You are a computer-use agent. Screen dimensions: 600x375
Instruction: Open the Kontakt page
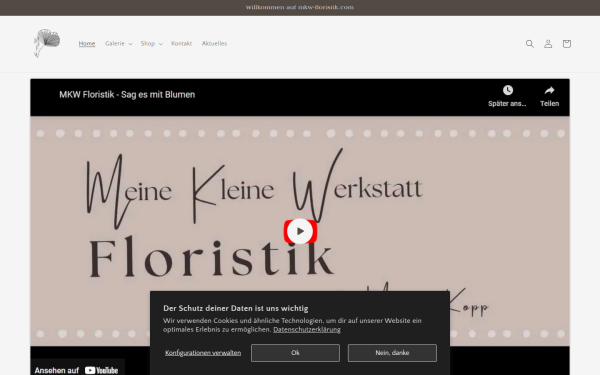(181, 44)
